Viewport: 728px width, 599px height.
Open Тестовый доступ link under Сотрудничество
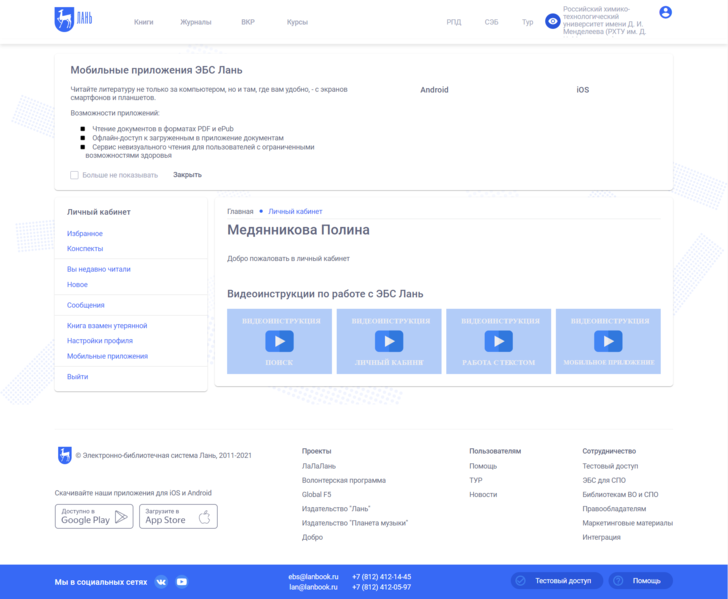[x=610, y=466]
